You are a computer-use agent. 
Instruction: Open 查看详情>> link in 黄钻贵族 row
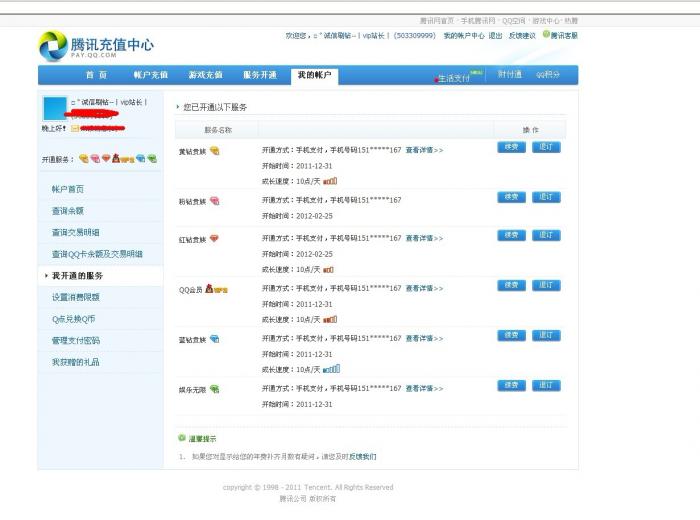[425, 150]
